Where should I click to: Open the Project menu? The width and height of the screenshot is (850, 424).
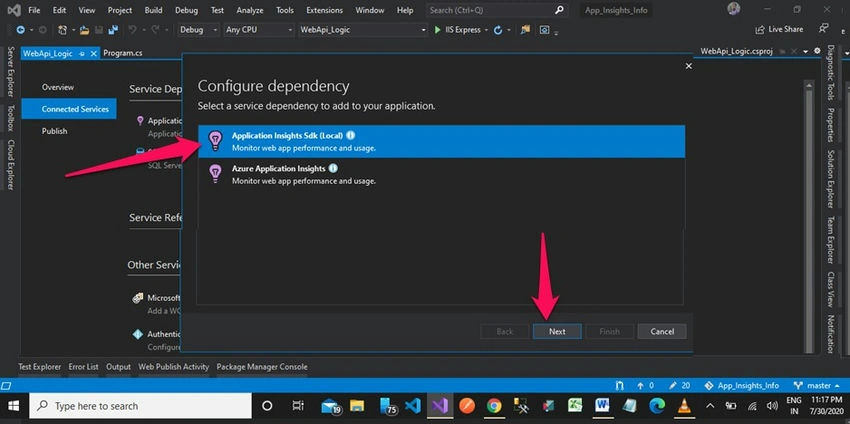tap(120, 10)
